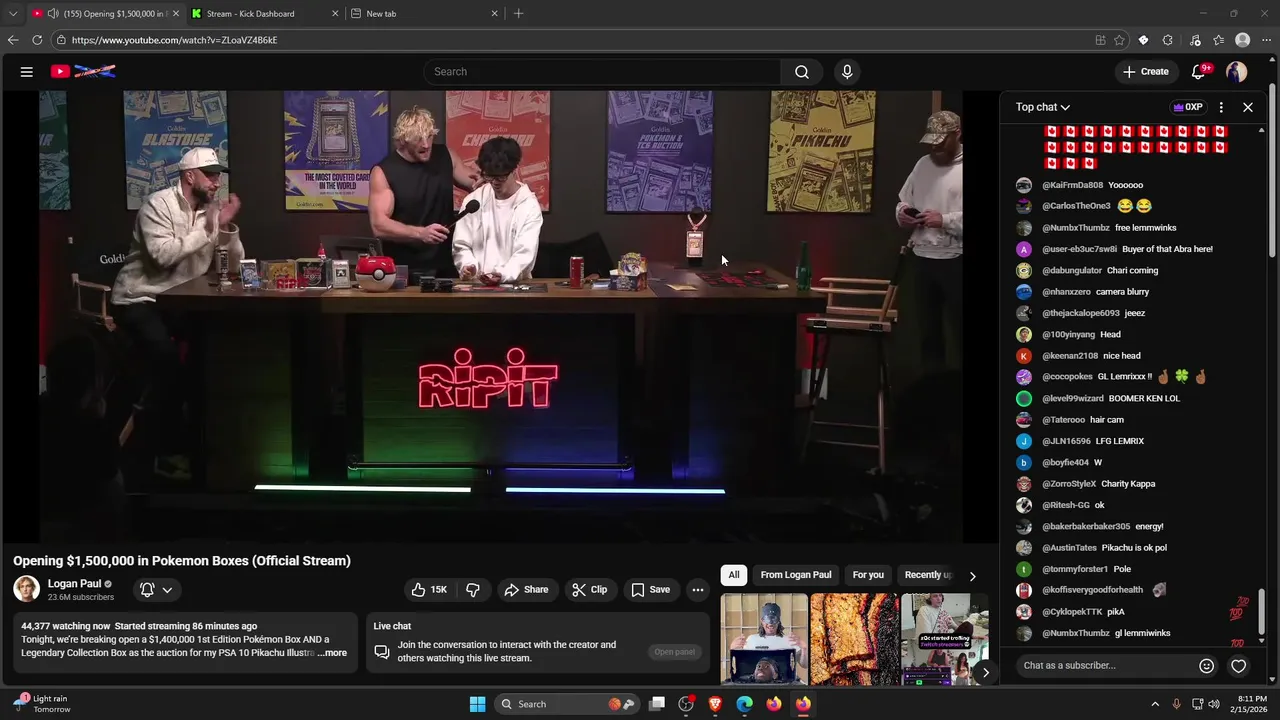Open Brave browser from taskbar
This screenshot has height=720, width=1280.
click(x=715, y=704)
